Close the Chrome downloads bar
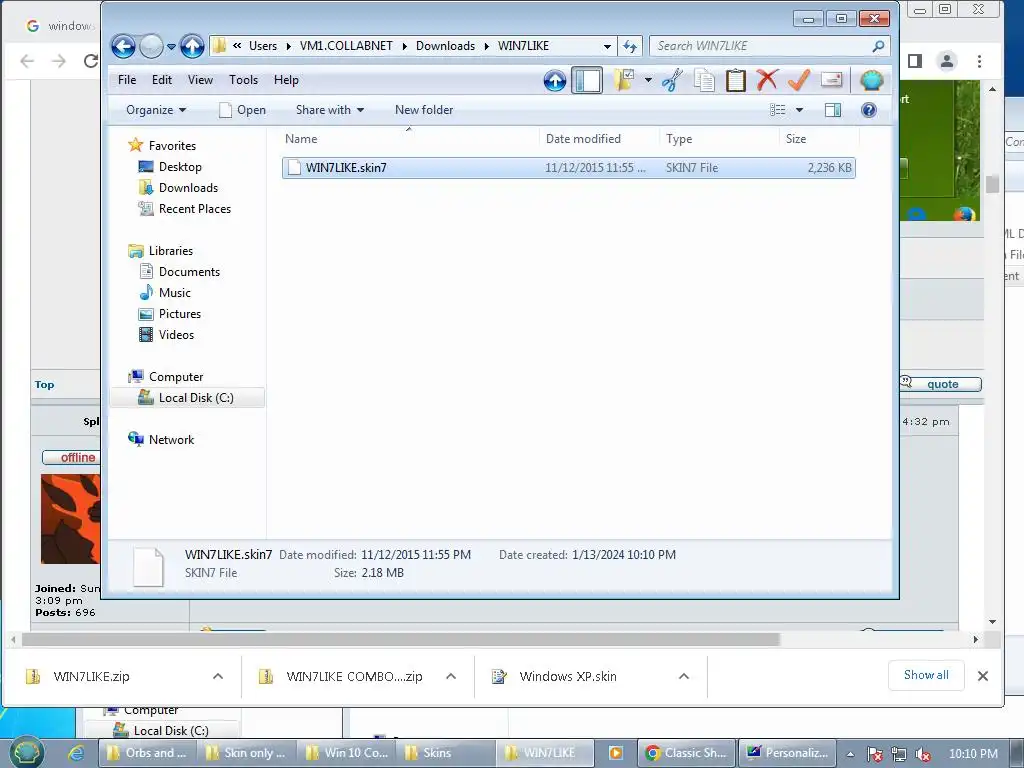The image size is (1024, 768). click(983, 676)
